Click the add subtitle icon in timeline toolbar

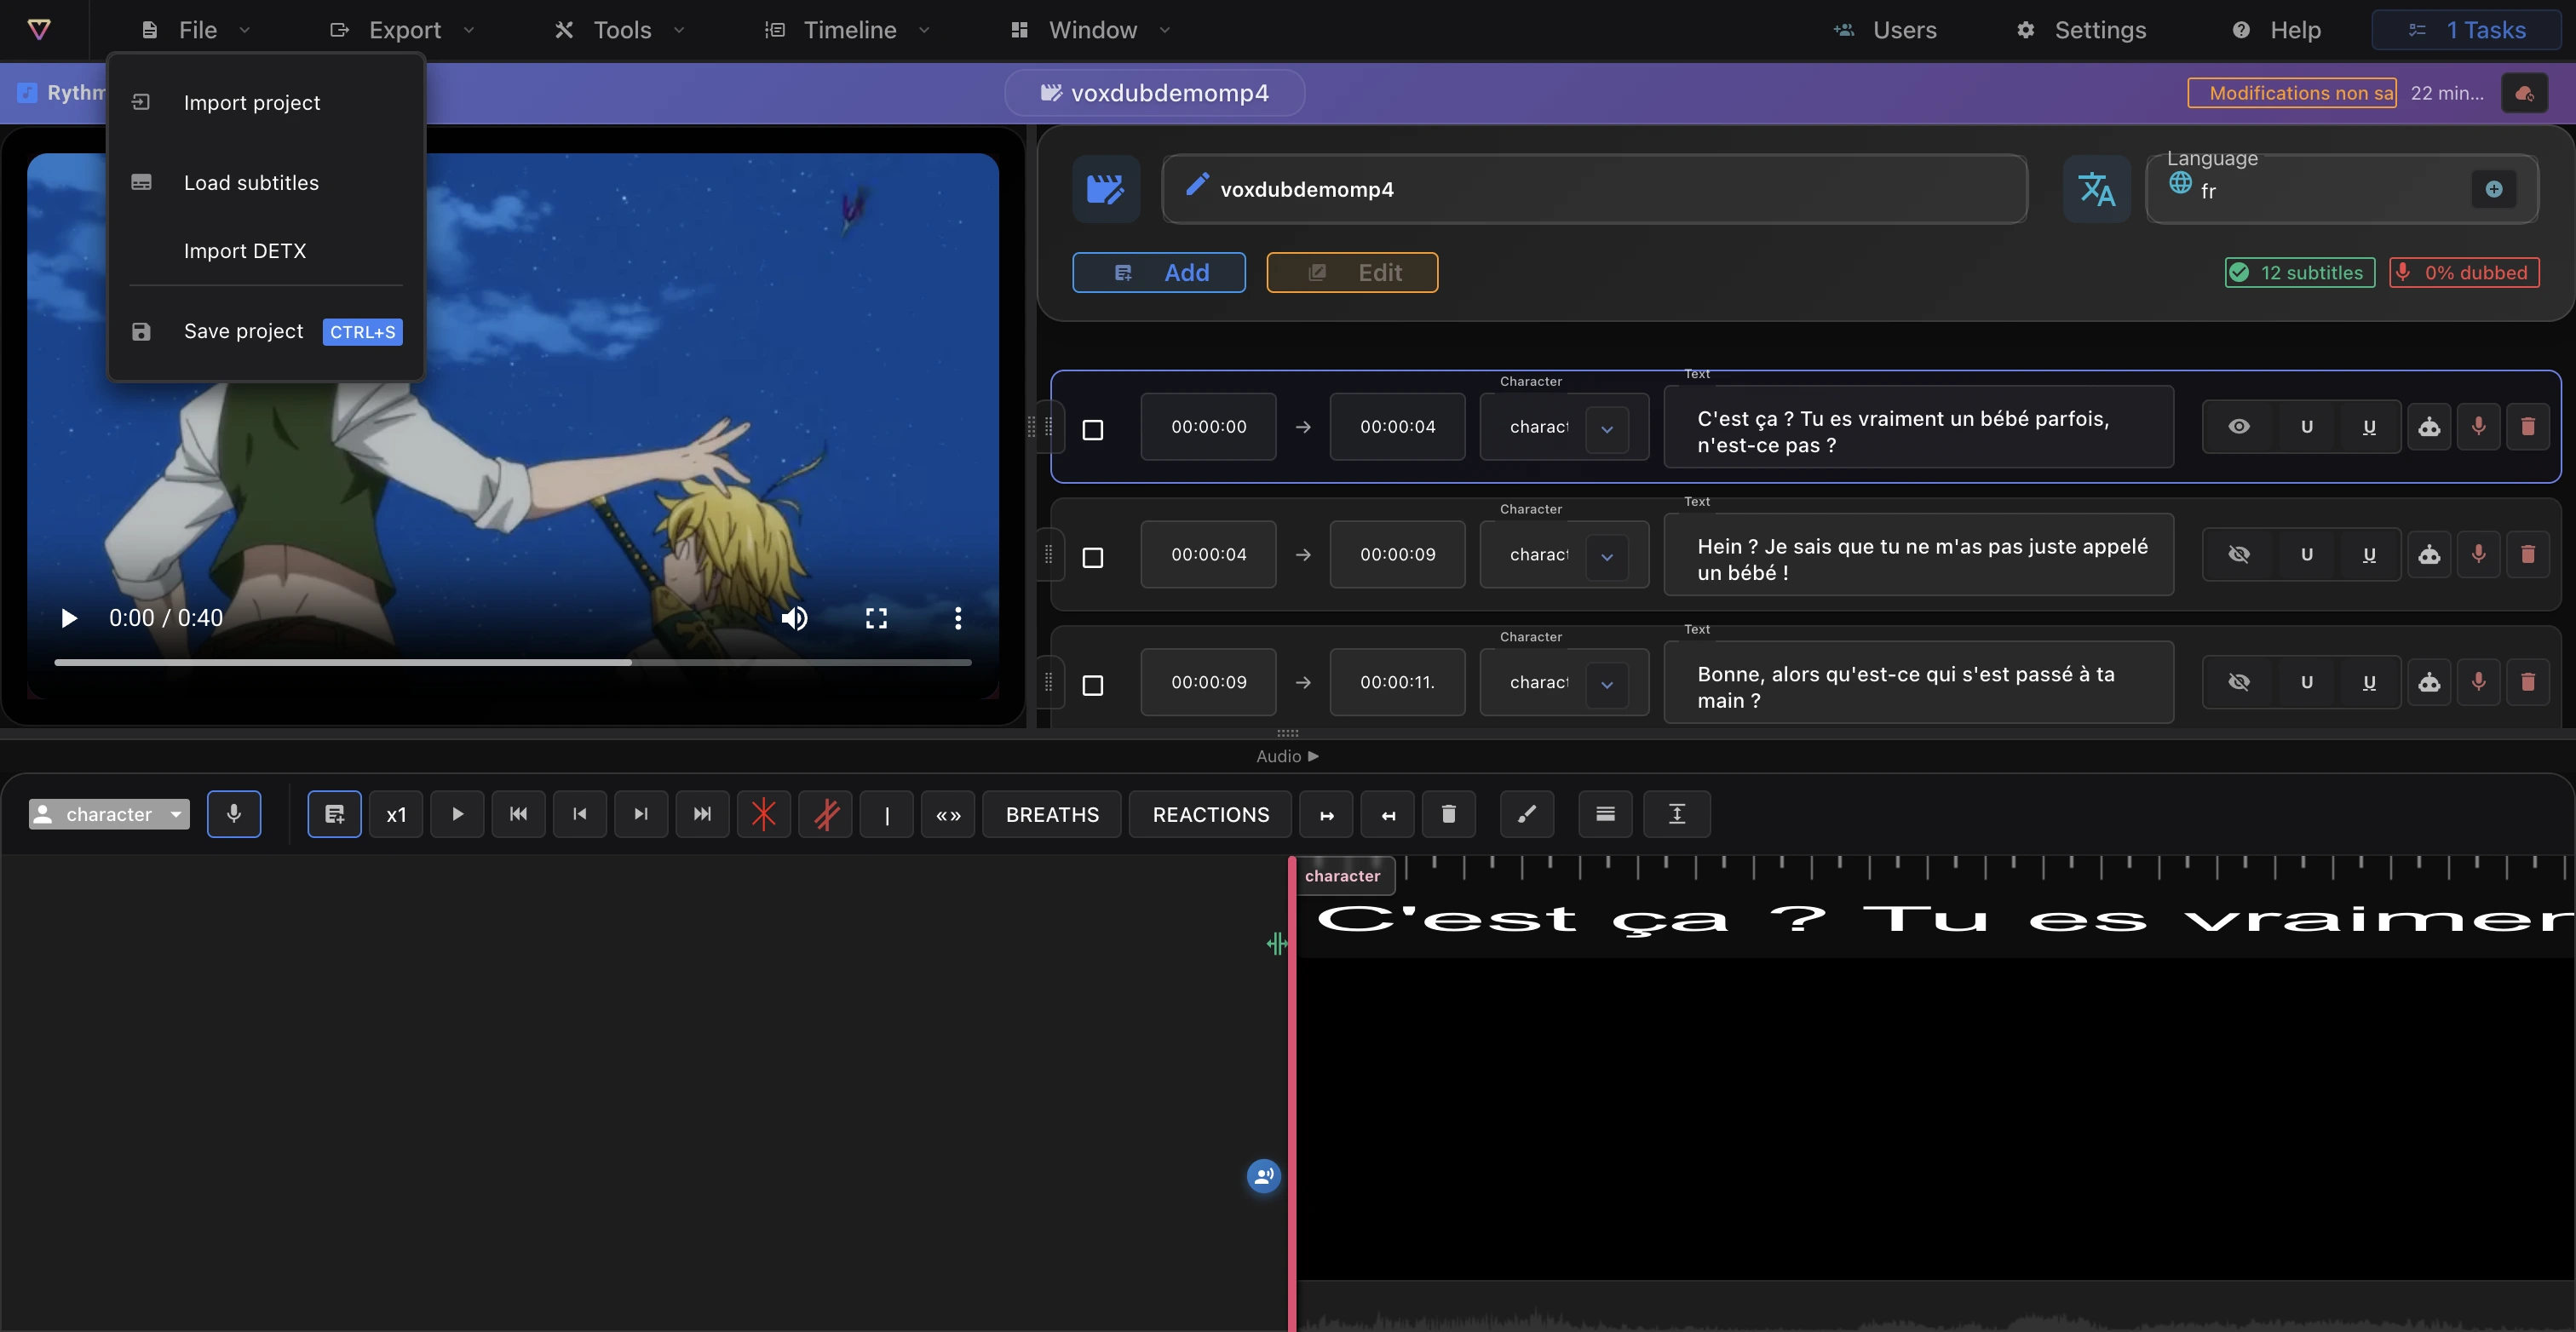(x=334, y=814)
